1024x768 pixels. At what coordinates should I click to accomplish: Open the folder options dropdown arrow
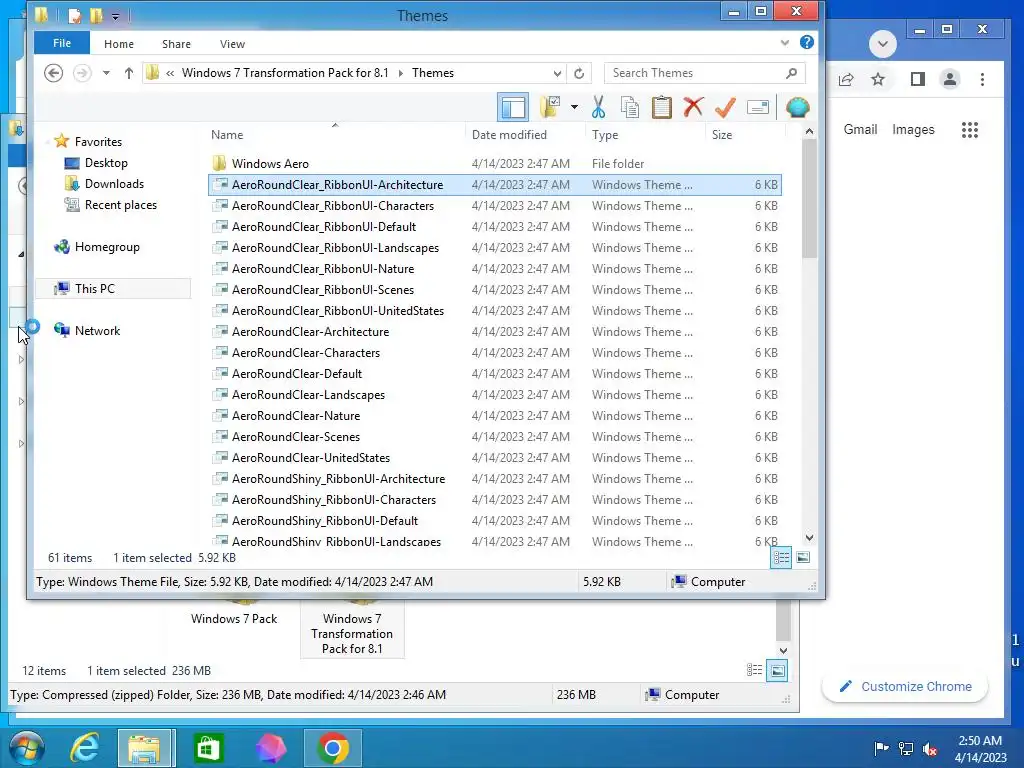pos(574,107)
